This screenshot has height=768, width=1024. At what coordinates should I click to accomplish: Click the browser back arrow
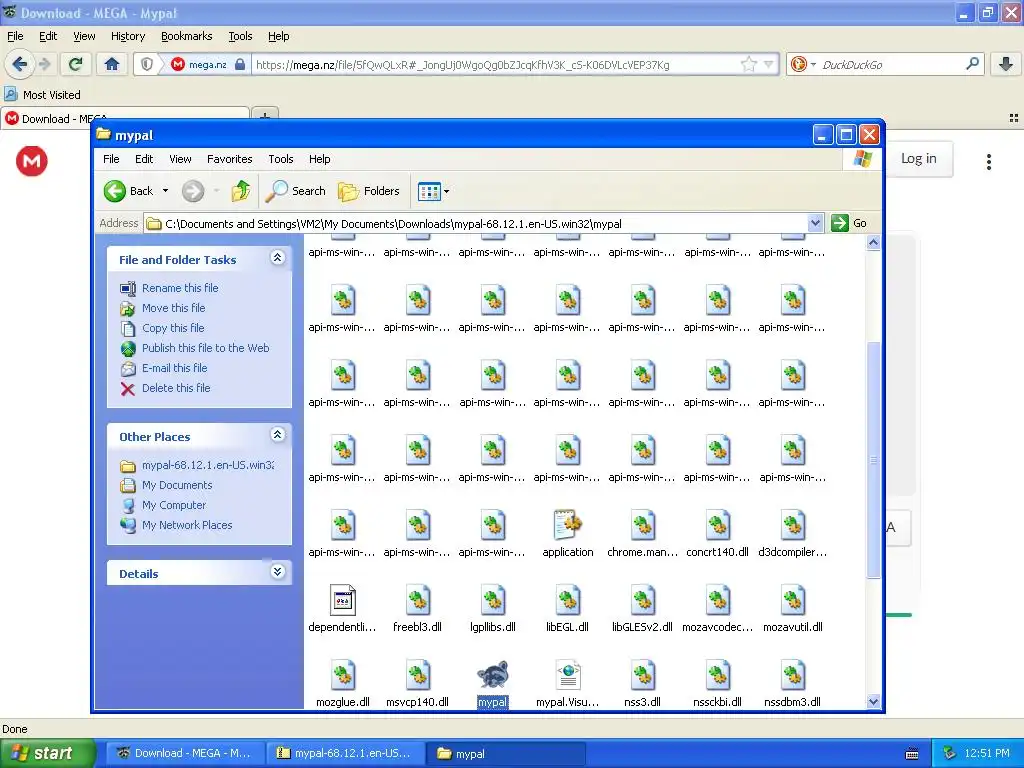coord(20,64)
